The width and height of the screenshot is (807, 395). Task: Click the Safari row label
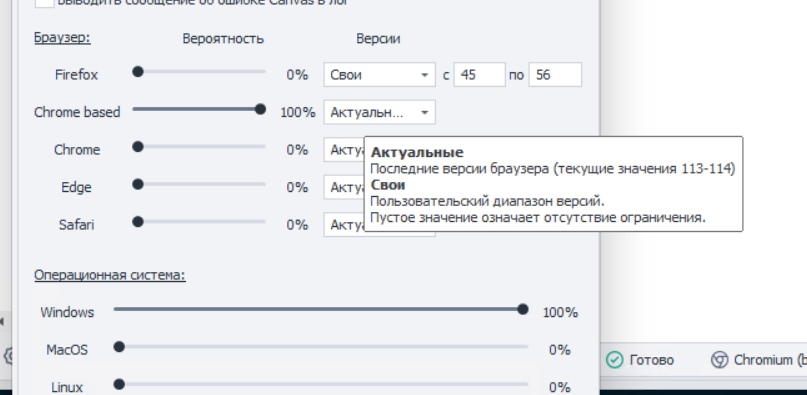[x=76, y=225]
